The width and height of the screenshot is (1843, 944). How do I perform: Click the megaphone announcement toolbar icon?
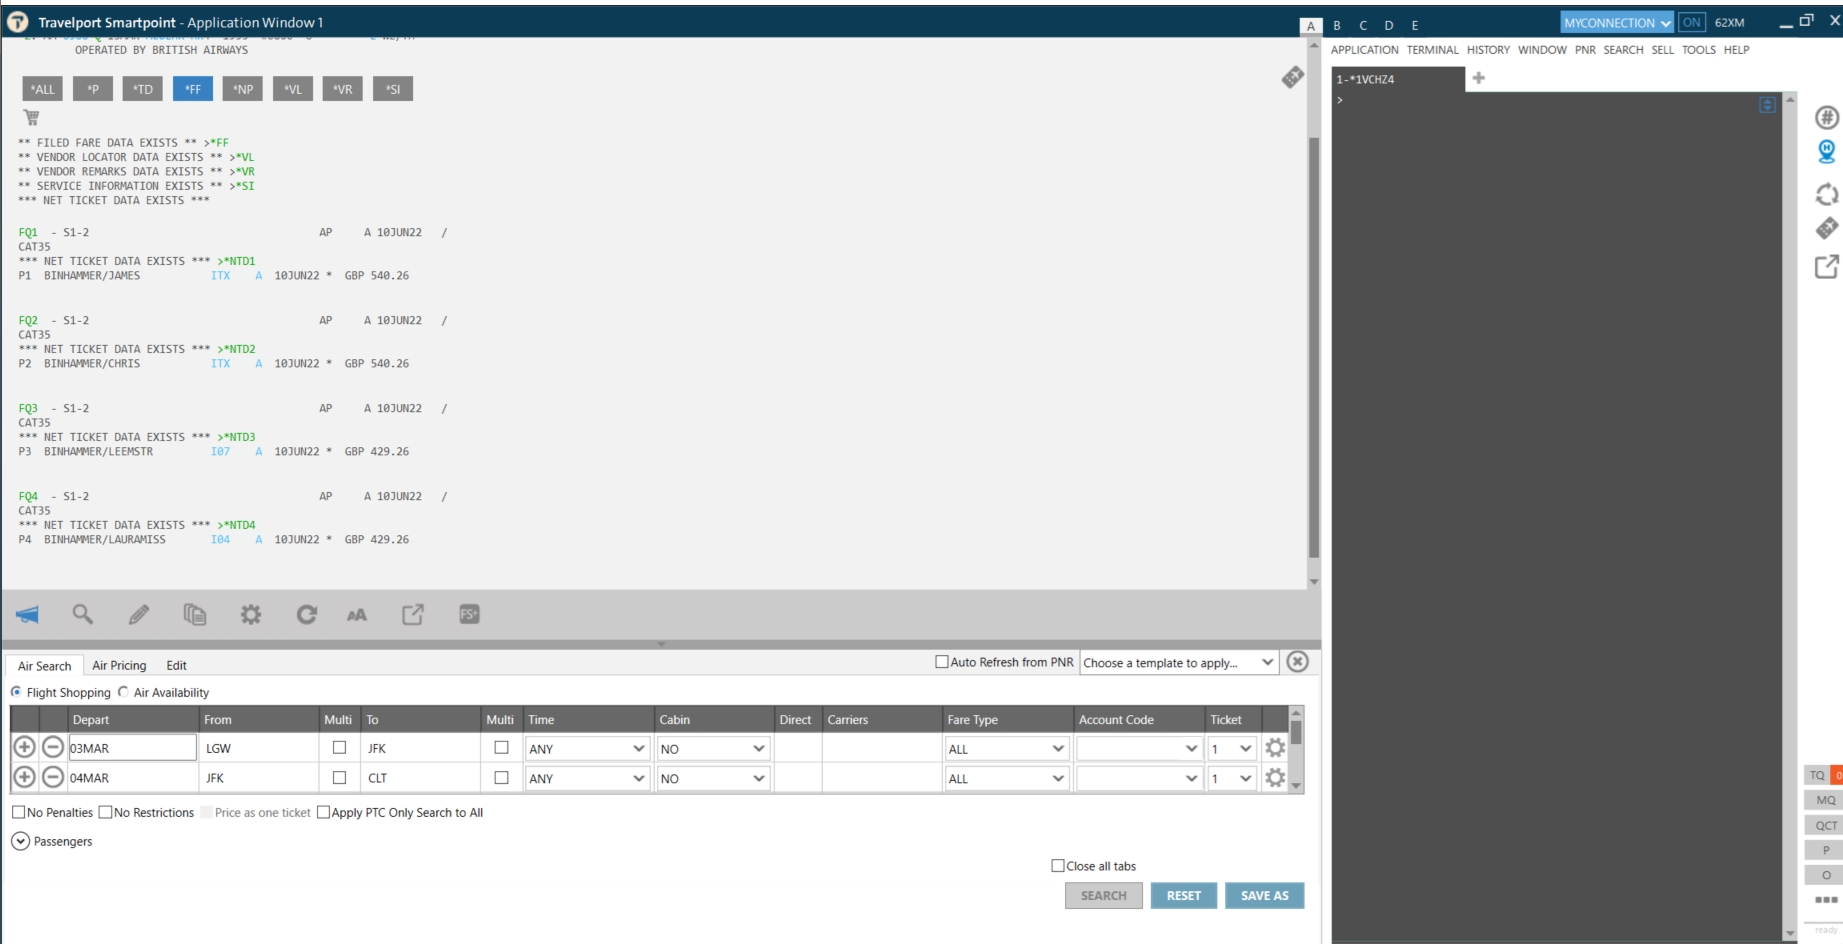click(27, 614)
